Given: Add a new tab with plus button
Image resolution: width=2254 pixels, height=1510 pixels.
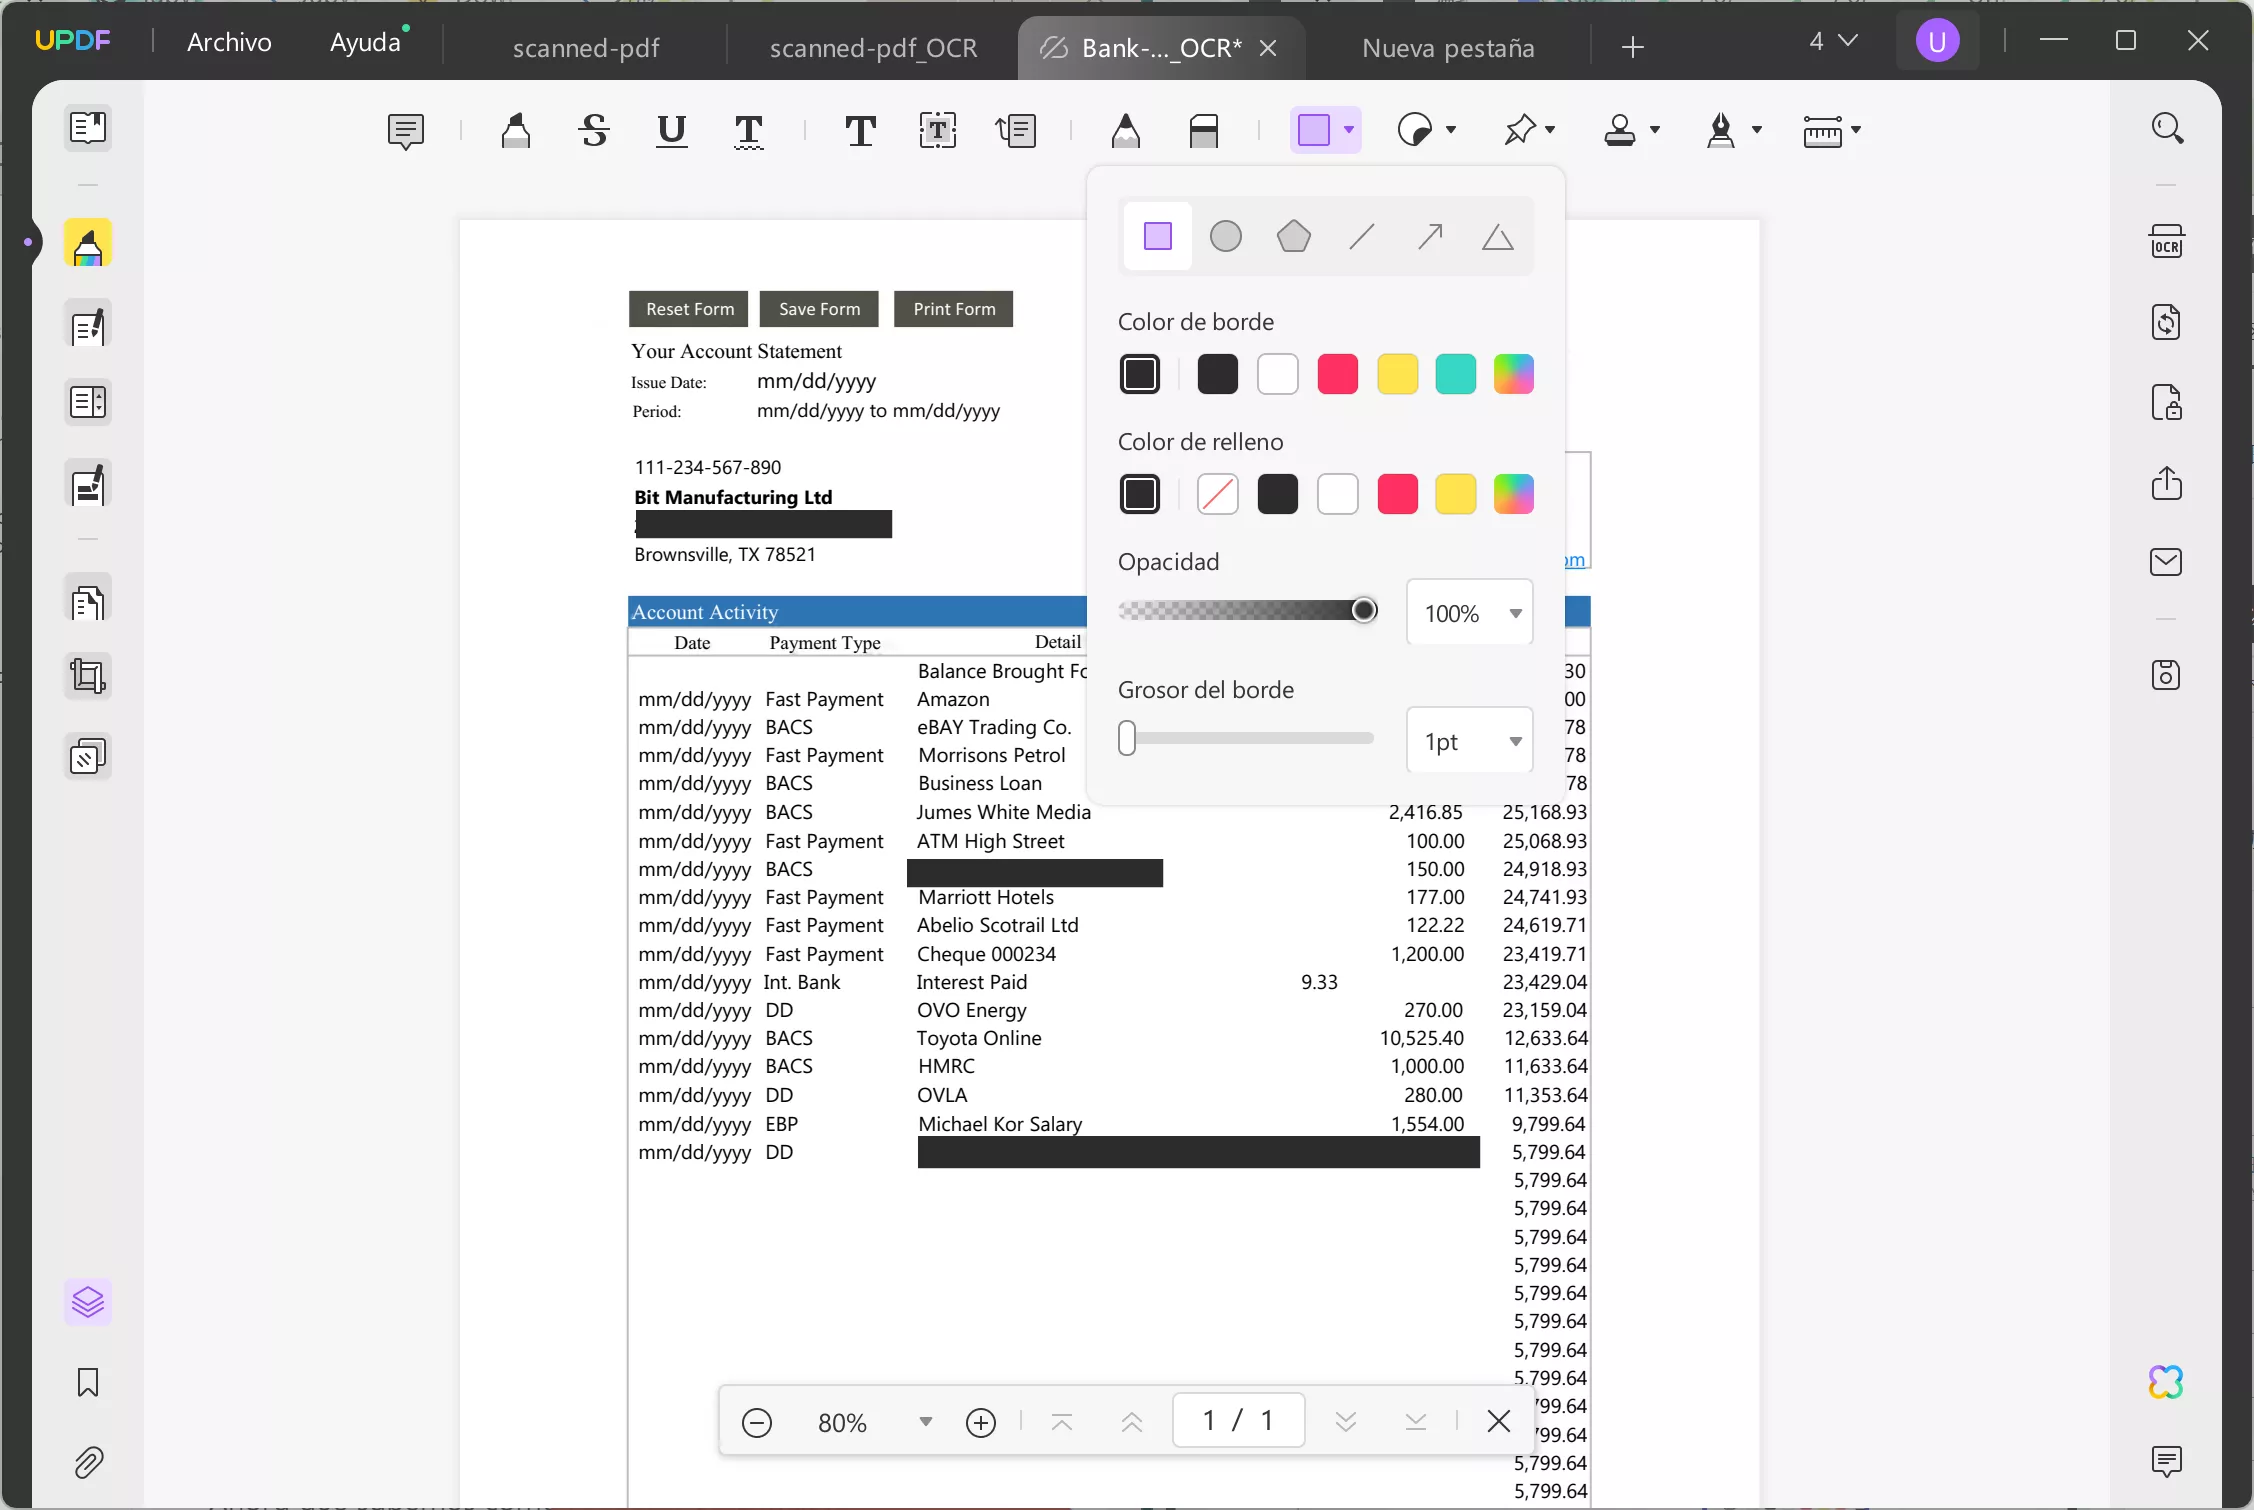Looking at the screenshot, I should pyautogui.click(x=1632, y=47).
